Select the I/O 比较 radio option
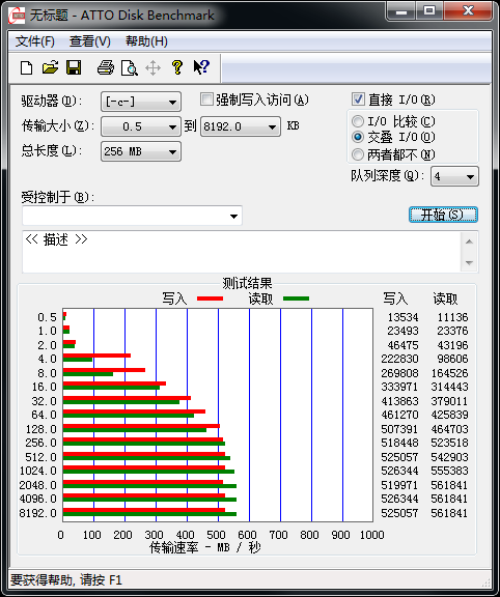 point(358,121)
